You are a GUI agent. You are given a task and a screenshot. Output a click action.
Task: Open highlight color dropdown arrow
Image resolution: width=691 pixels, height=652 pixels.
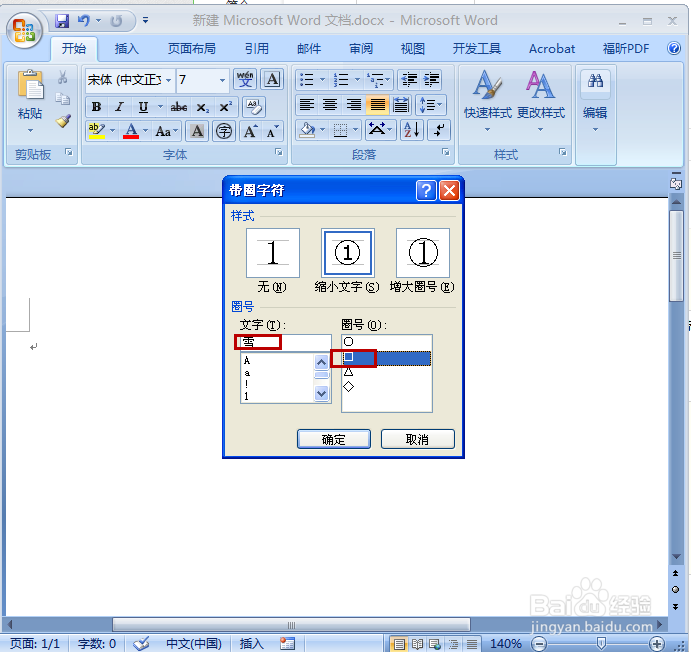tap(112, 131)
